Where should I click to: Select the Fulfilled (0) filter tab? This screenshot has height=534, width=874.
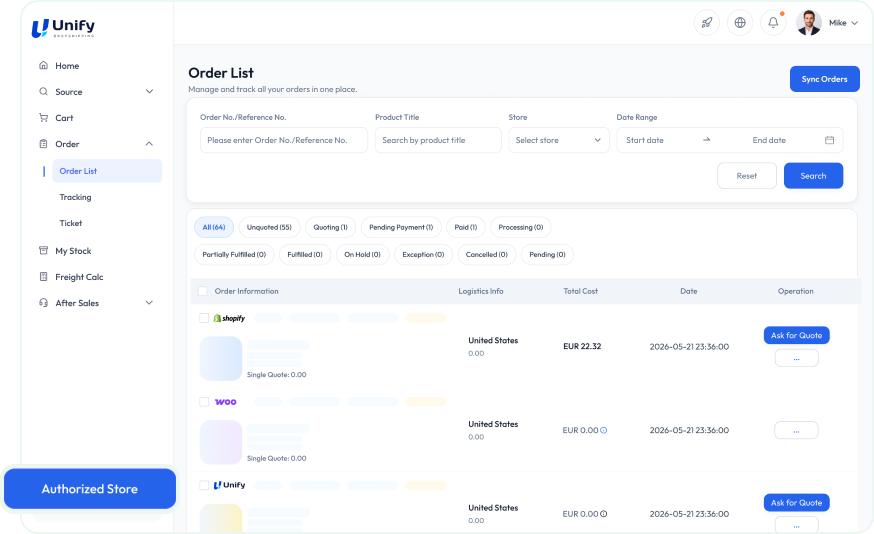305,255
